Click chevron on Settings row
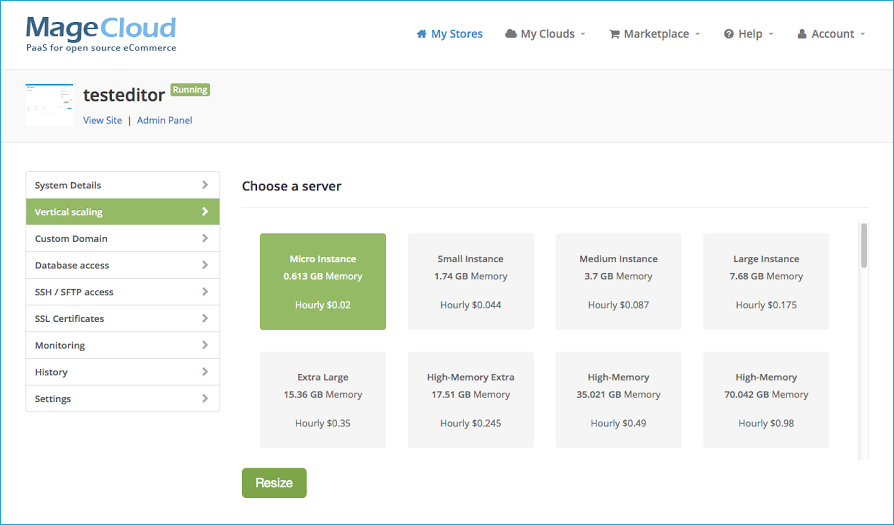894x525 pixels. coord(205,398)
